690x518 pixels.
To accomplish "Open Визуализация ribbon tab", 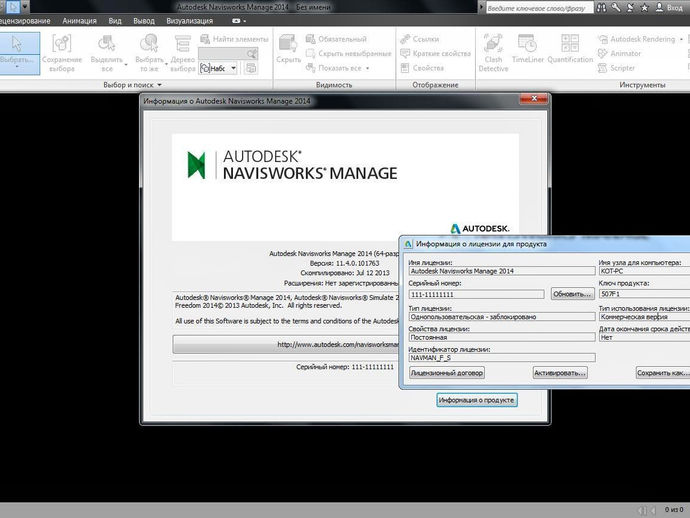I will [190, 21].
